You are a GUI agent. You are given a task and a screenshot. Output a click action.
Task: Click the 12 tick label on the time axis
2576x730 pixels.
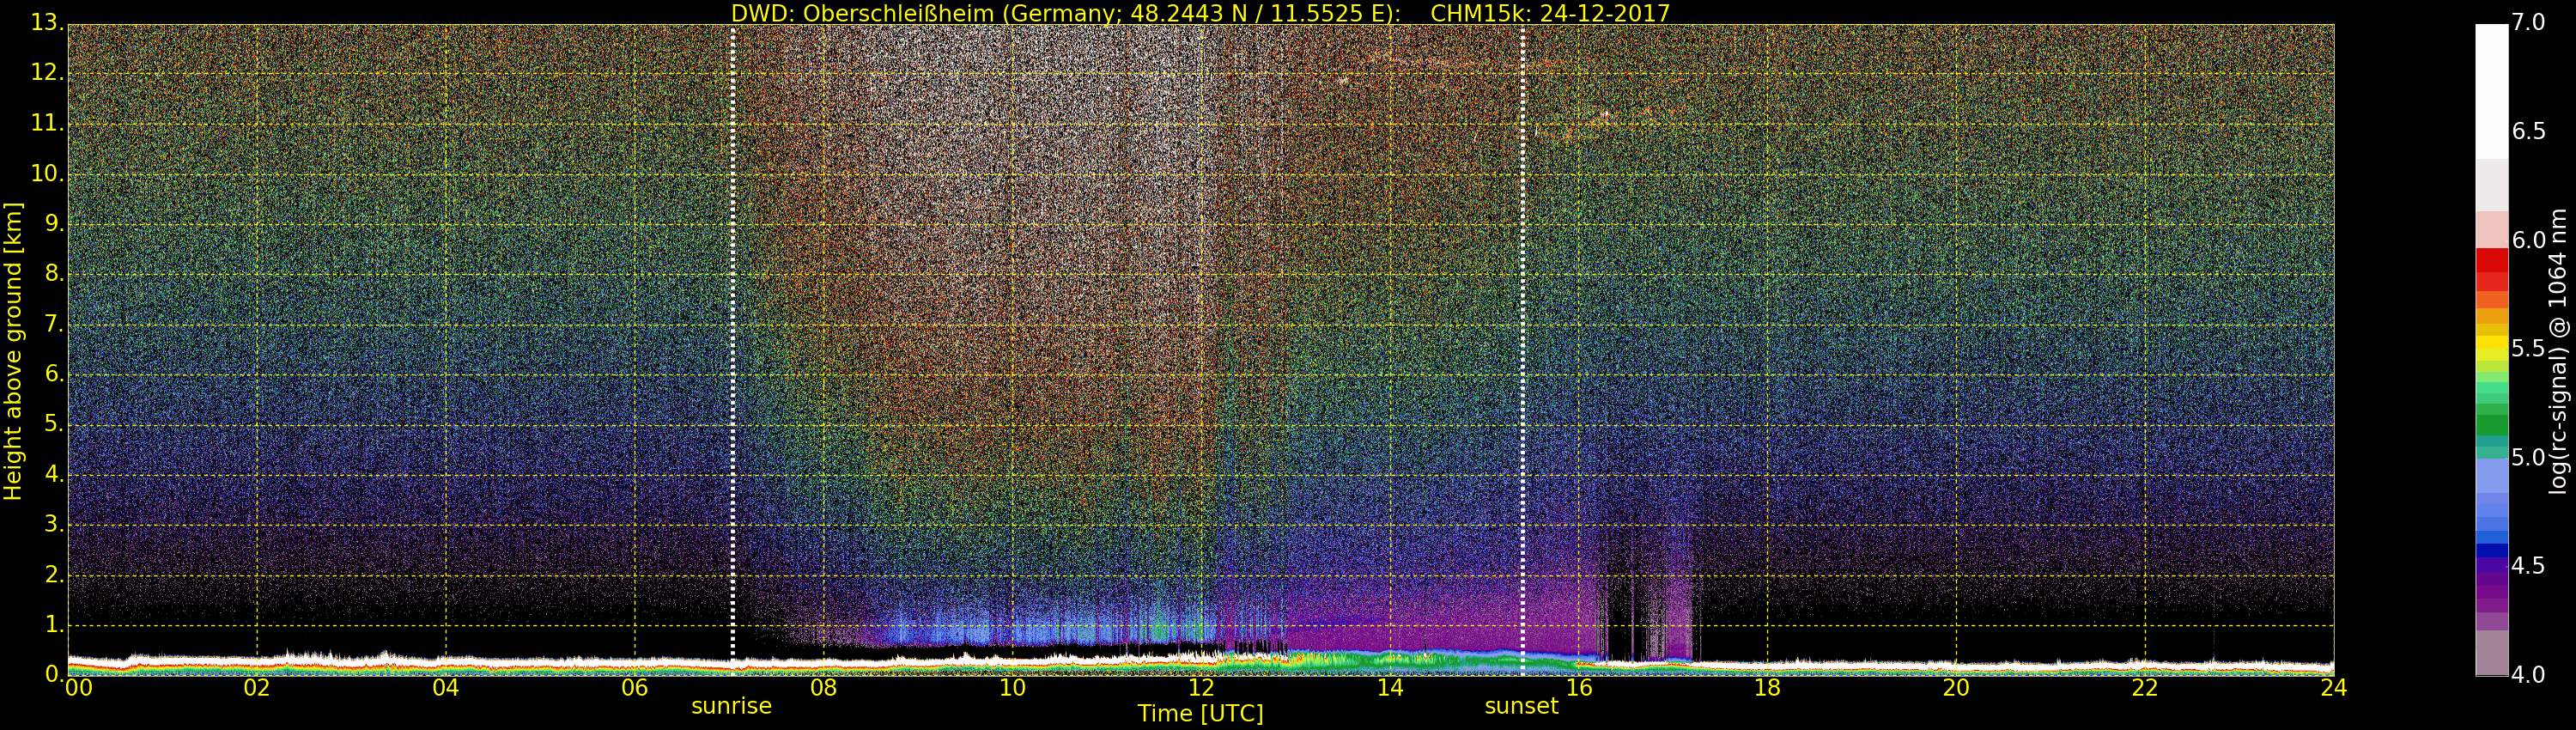(1201, 688)
